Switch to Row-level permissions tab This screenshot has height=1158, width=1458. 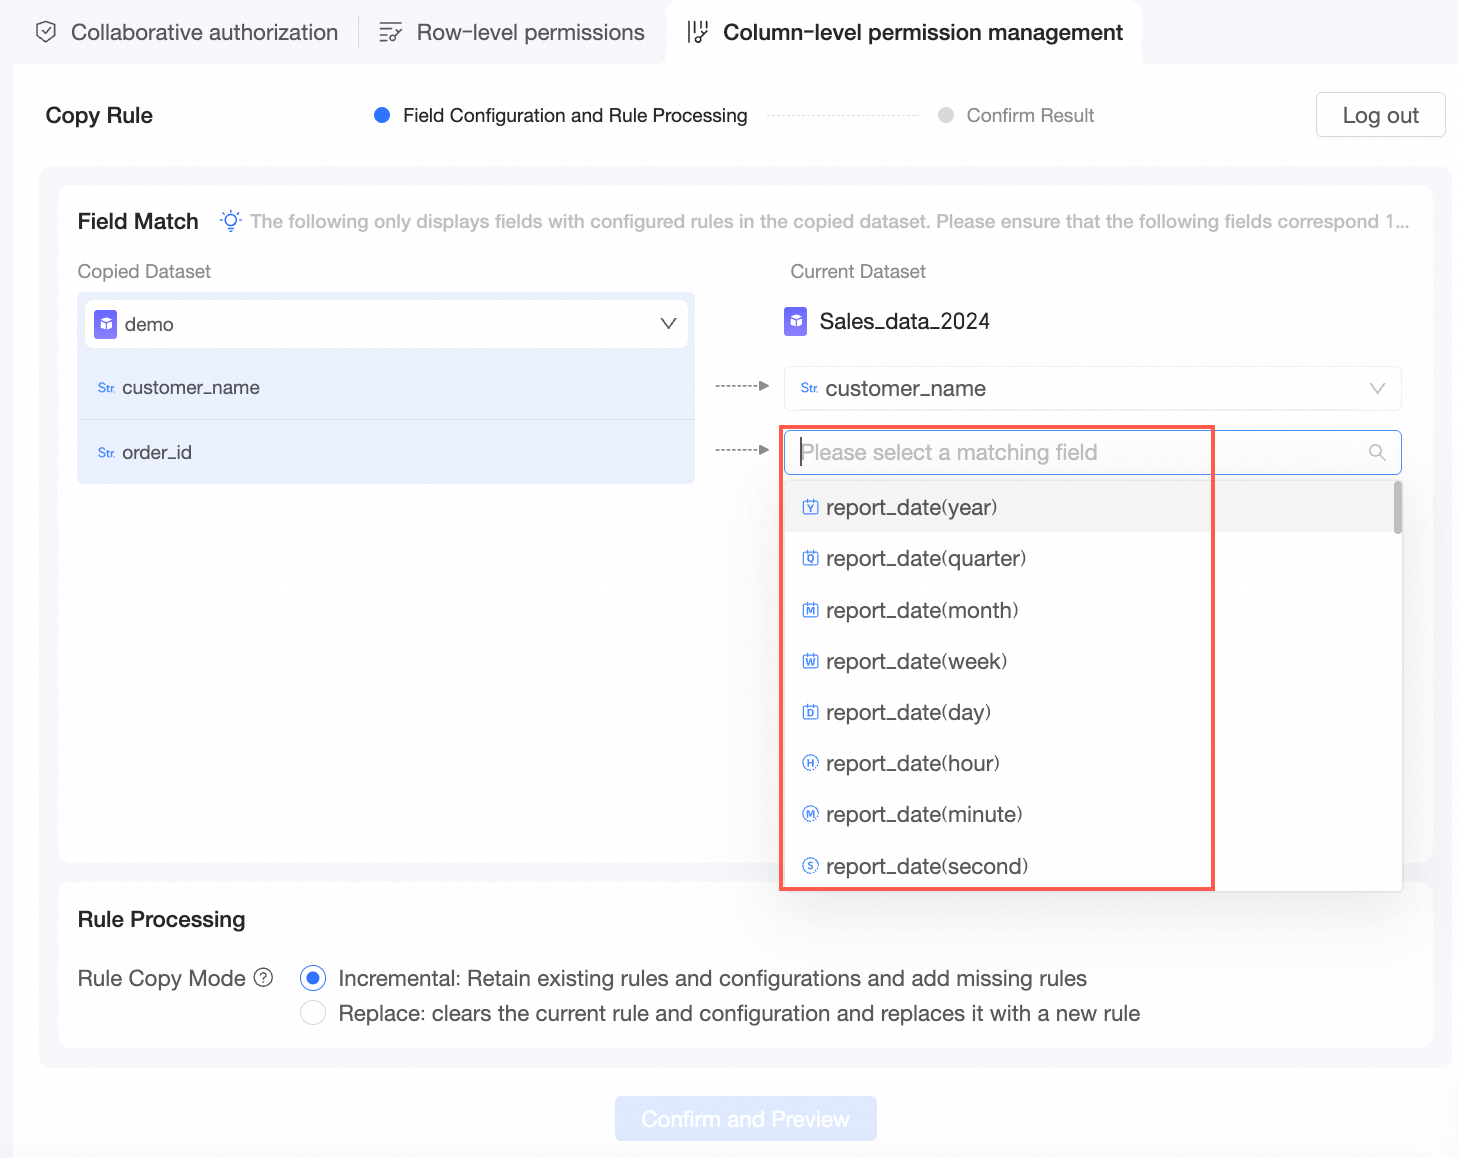[530, 32]
